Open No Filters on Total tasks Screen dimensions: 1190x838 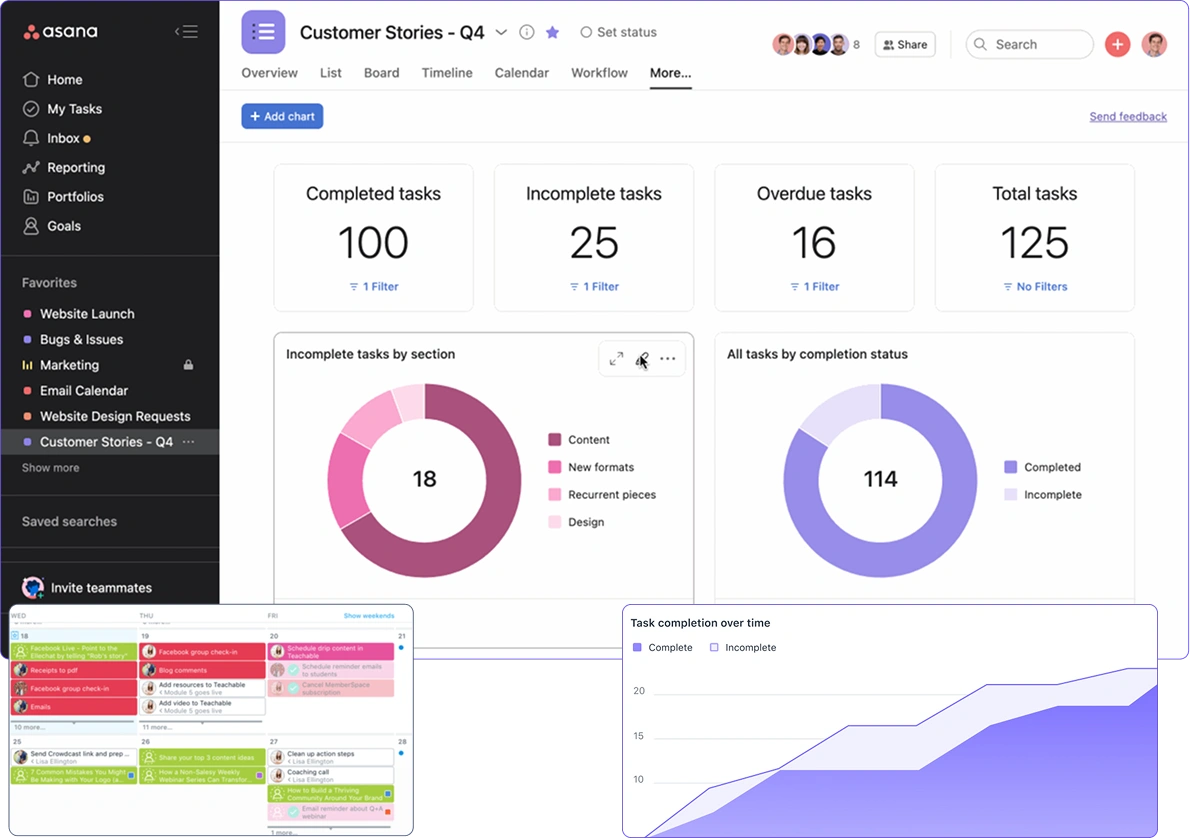[1035, 286]
